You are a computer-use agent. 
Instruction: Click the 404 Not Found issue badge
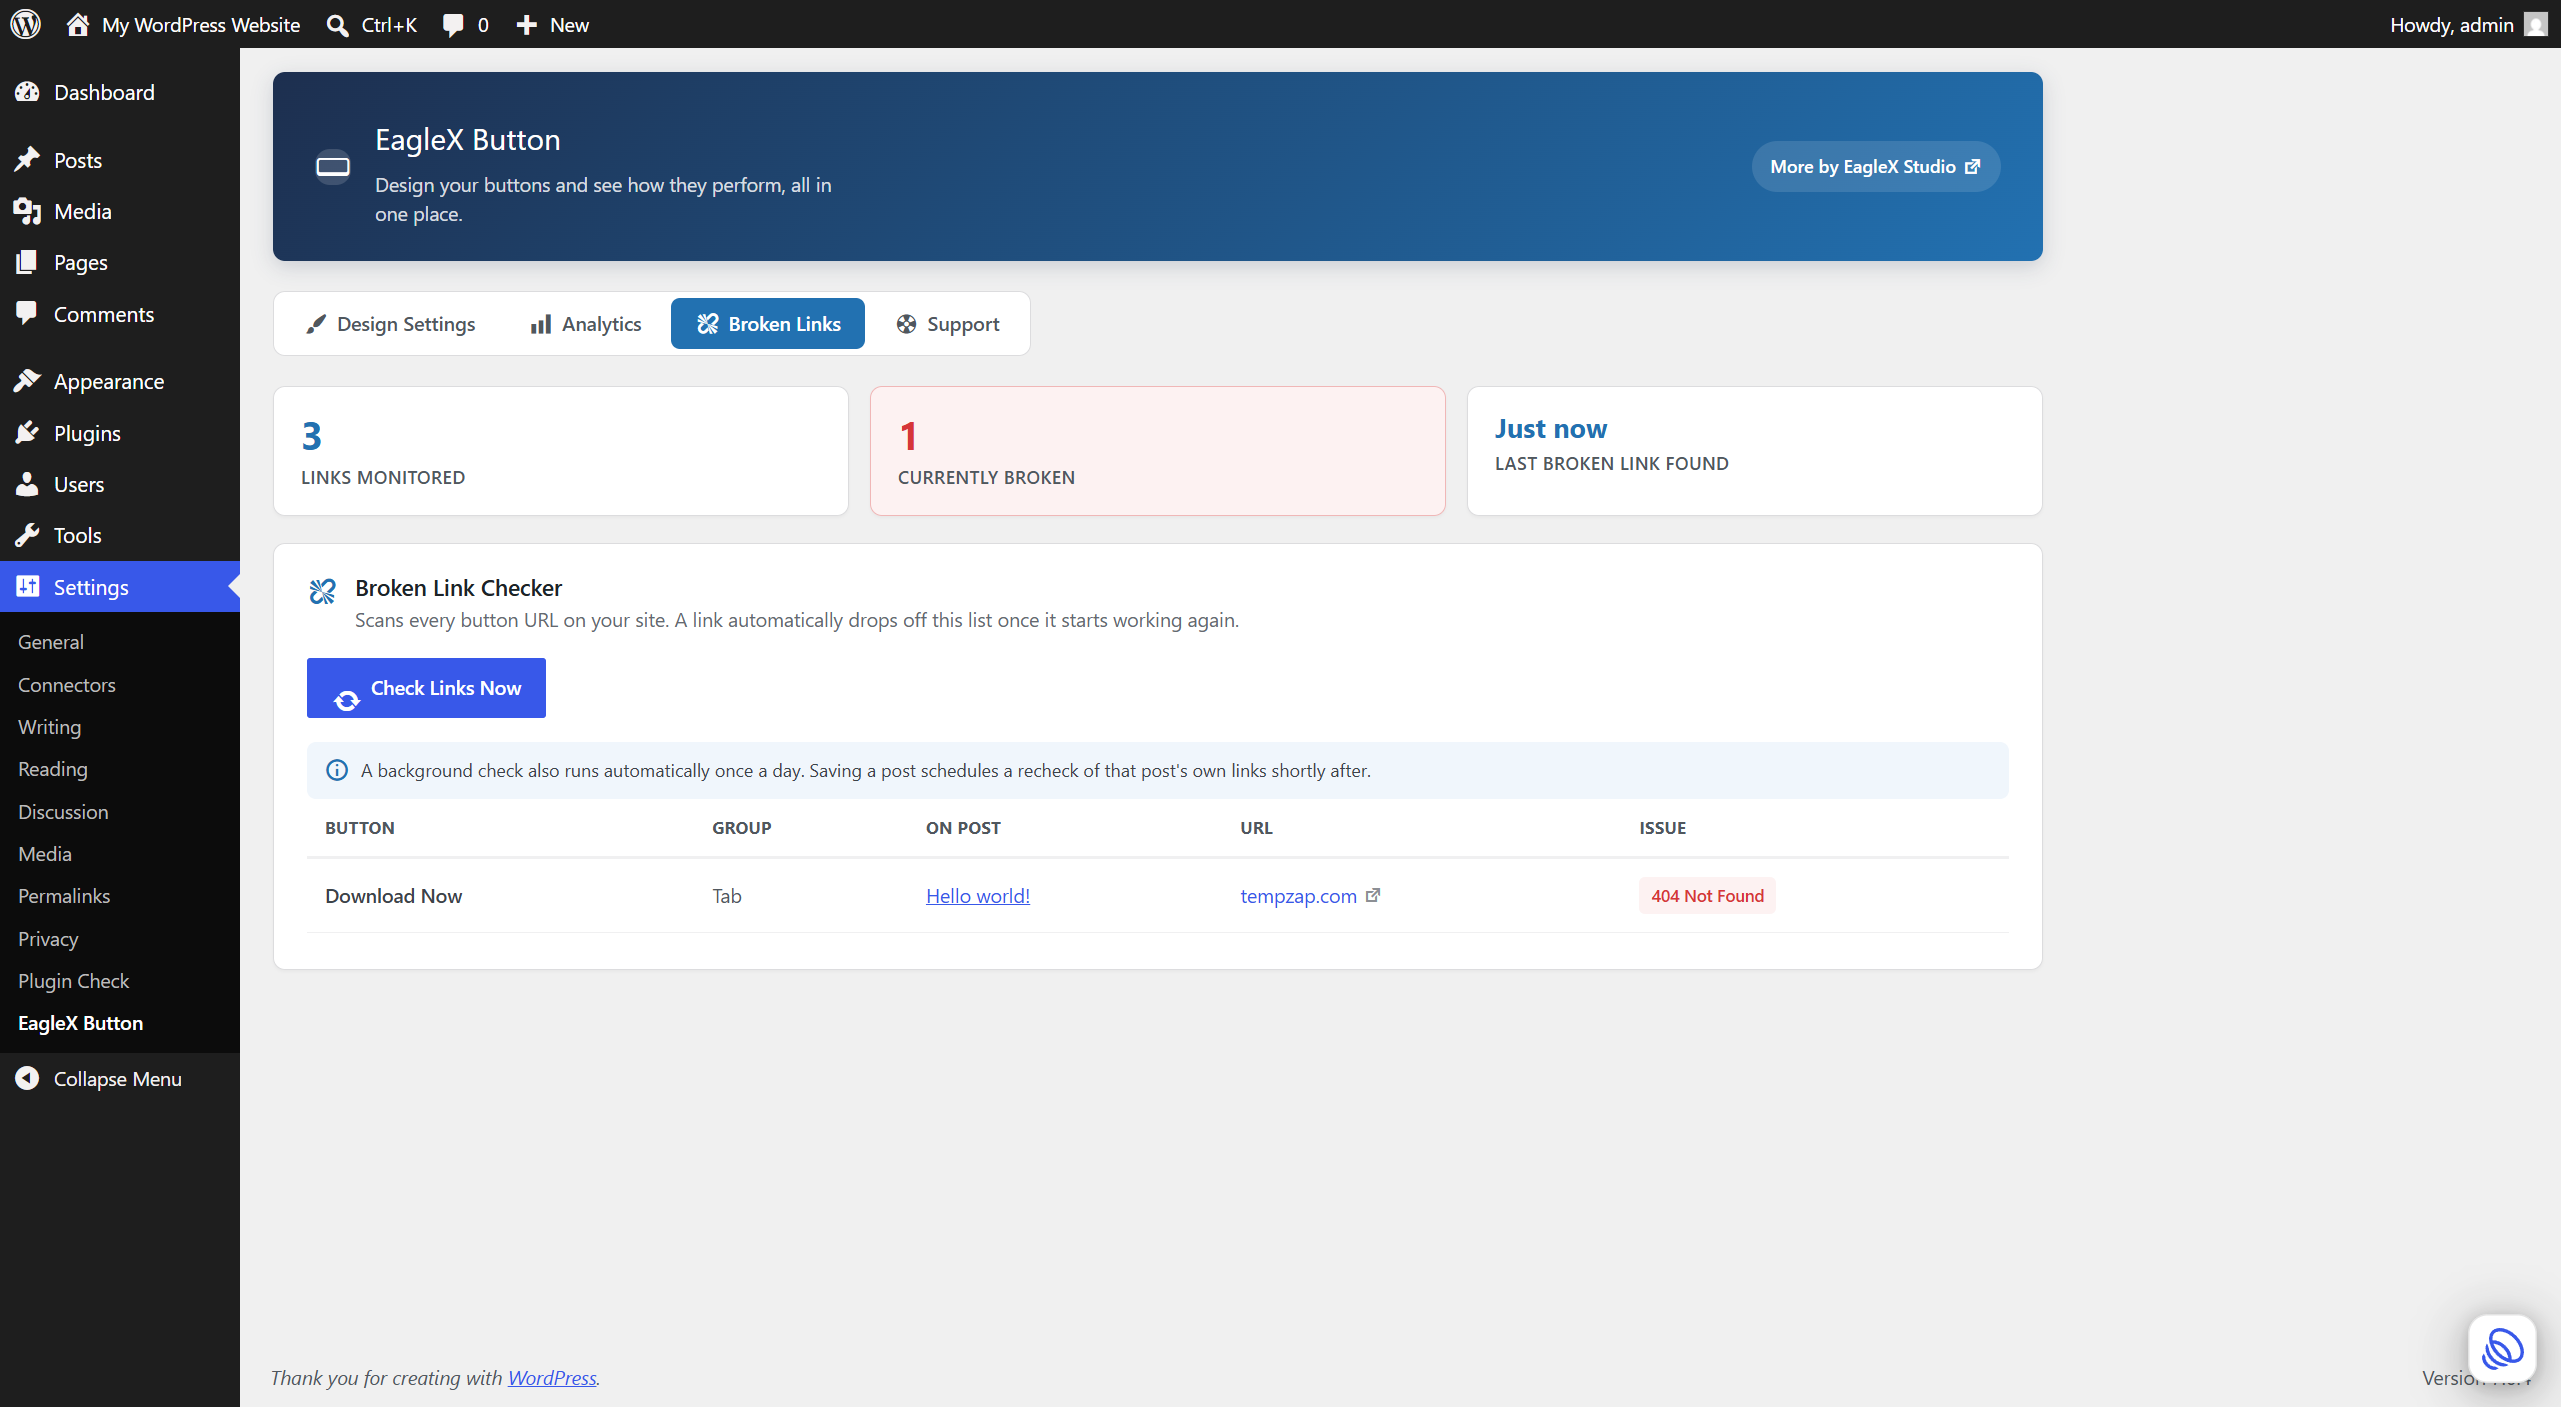coord(1707,896)
